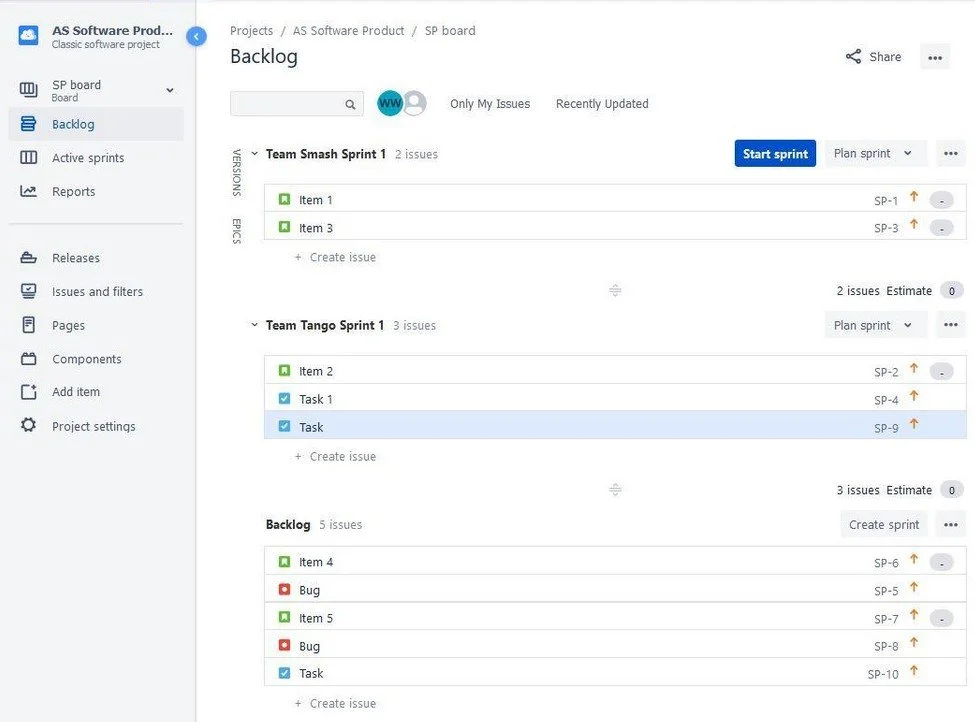Collapse the sidebar with the blue arrow button
Viewport: 975px width, 722px height.
tap(196, 37)
